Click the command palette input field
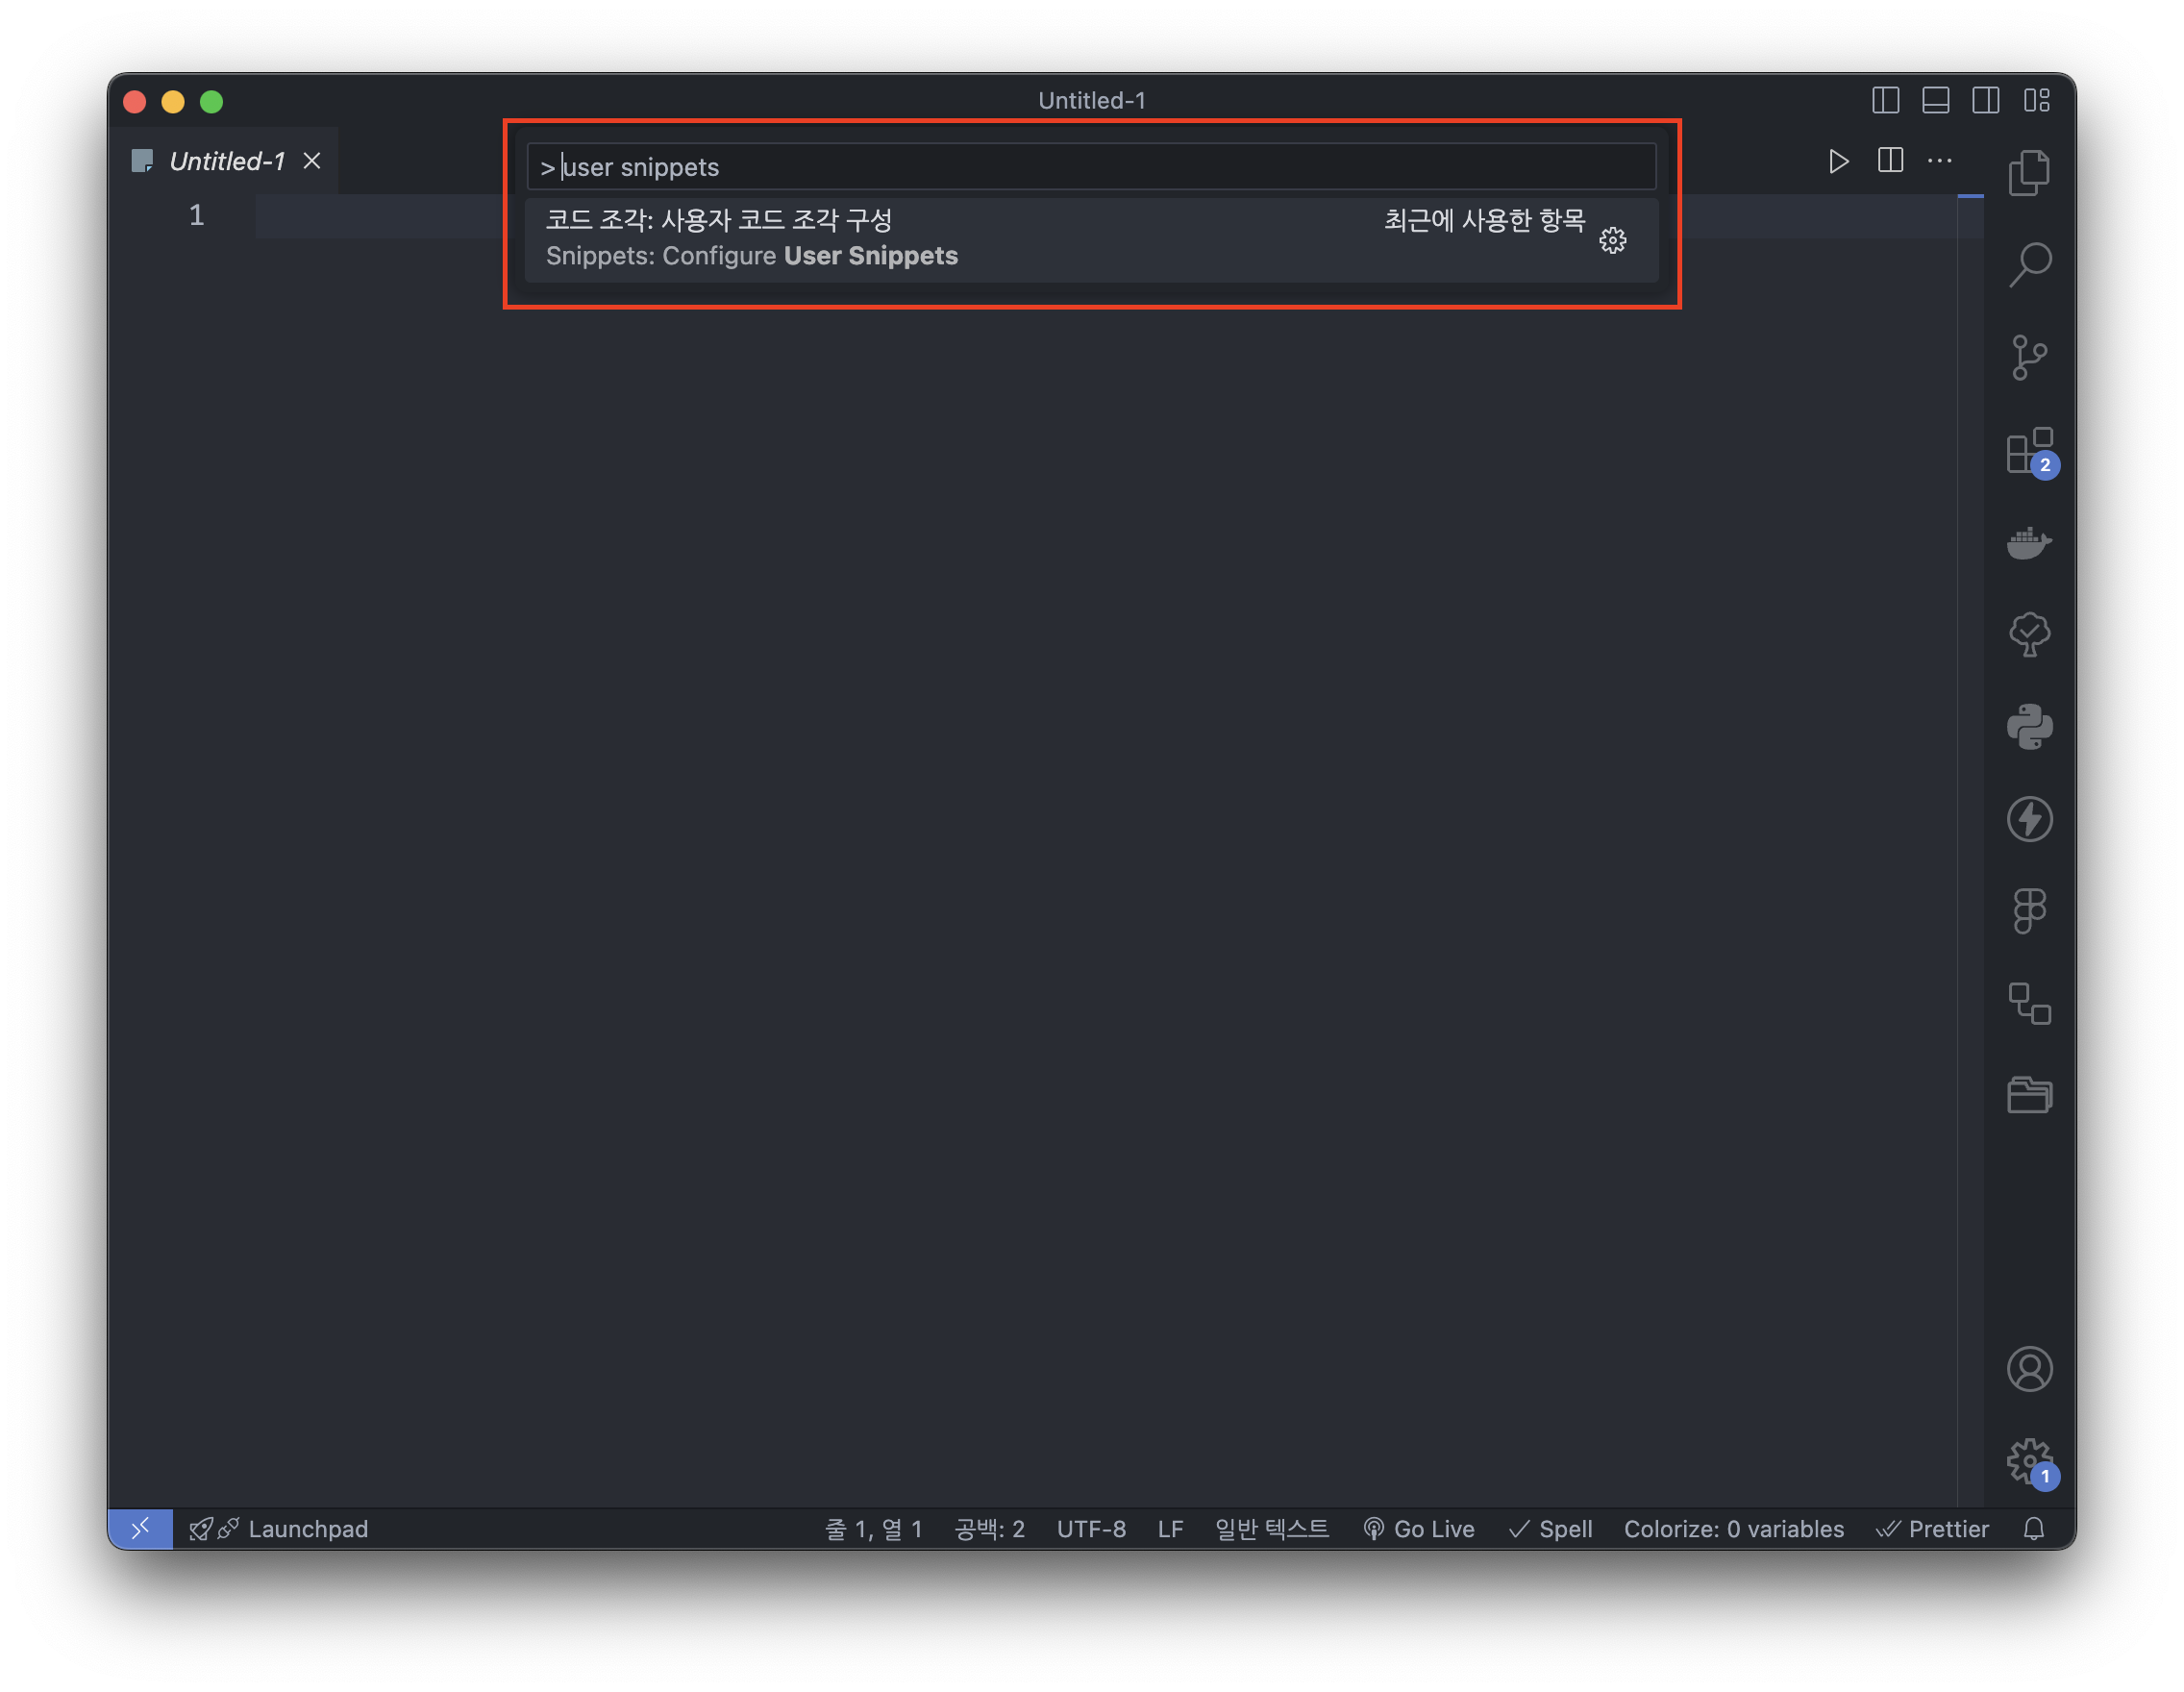The height and width of the screenshot is (1692, 2184). 1090,167
